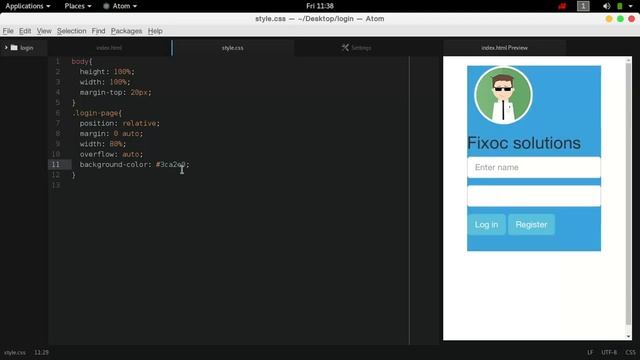
Task: Click the workspace indicator numbered 1
Action: coord(583,6)
